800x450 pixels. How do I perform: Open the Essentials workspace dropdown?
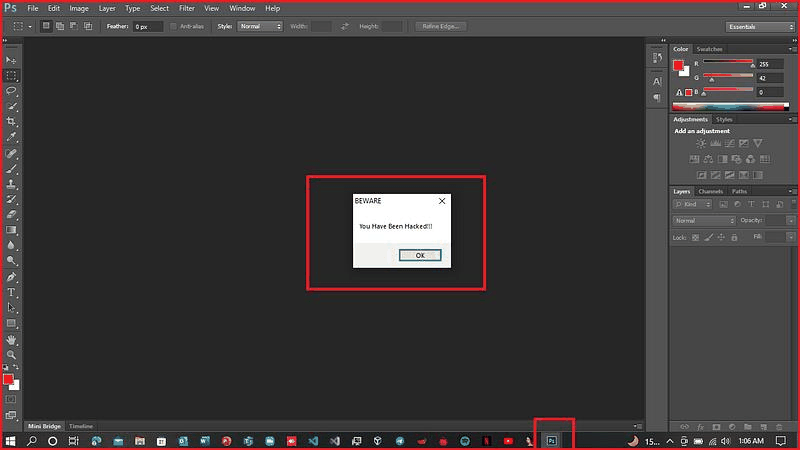coord(760,27)
